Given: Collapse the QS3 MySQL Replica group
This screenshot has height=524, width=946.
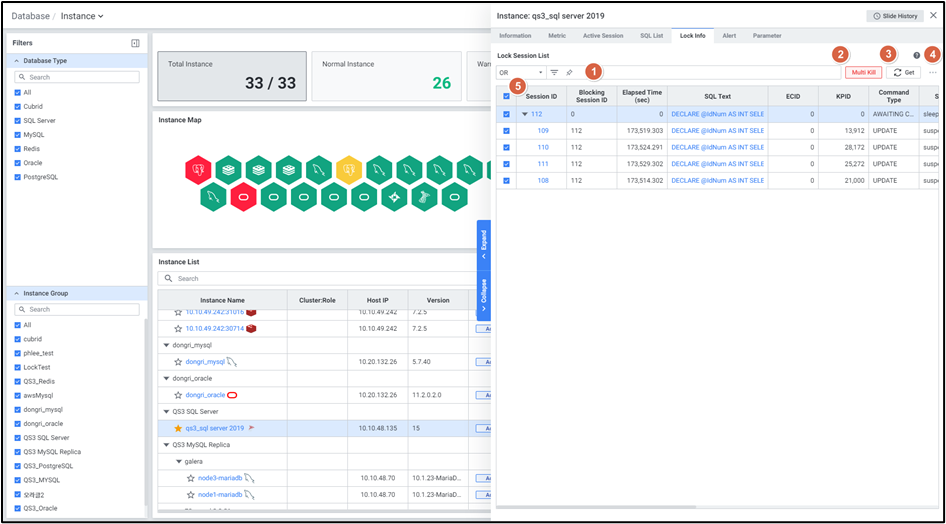Looking at the screenshot, I should click(166, 445).
